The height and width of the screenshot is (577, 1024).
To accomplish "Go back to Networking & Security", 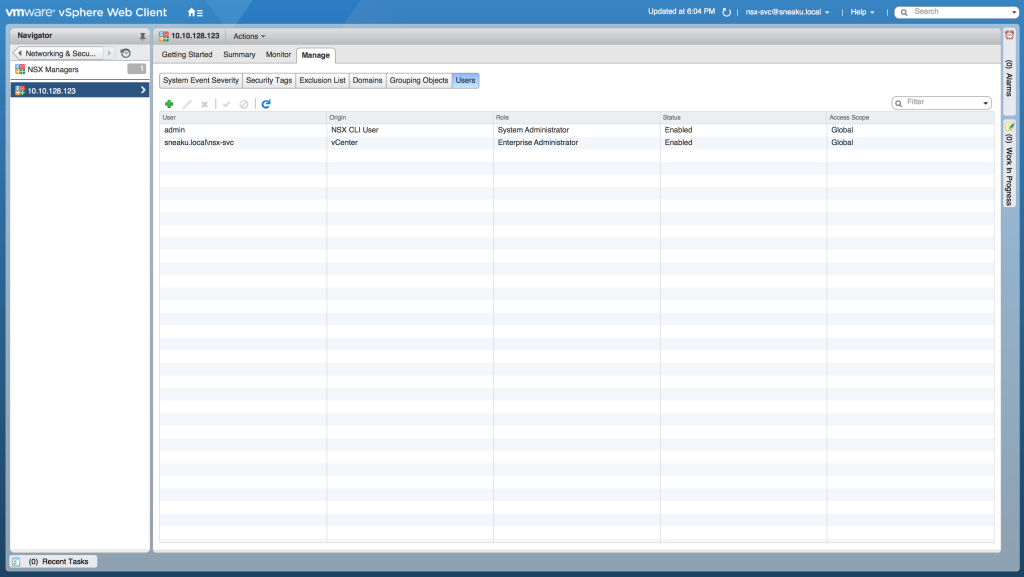I will (x=57, y=53).
